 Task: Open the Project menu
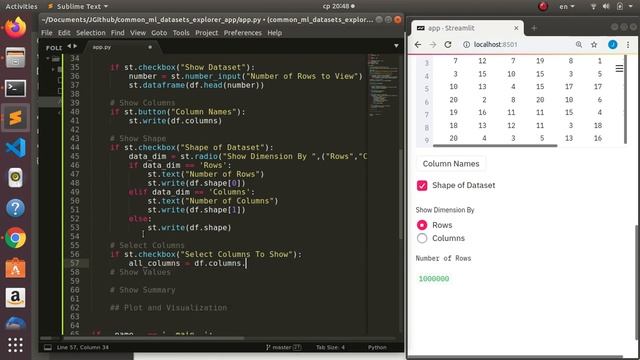tap(207, 33)
